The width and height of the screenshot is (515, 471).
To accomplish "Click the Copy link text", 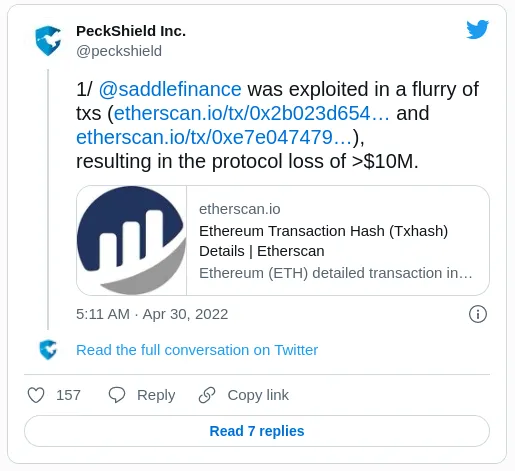I will click(258, 395).
